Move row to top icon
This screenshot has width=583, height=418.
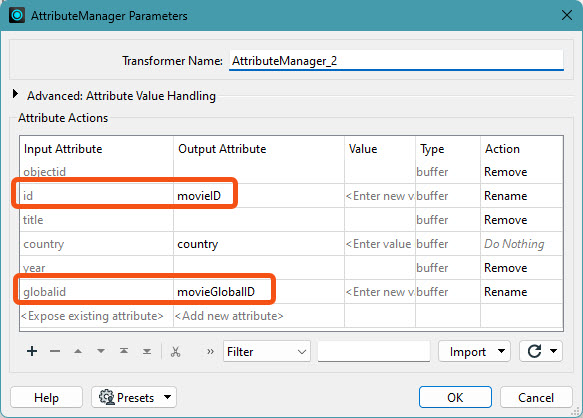[x=124, y=351]
